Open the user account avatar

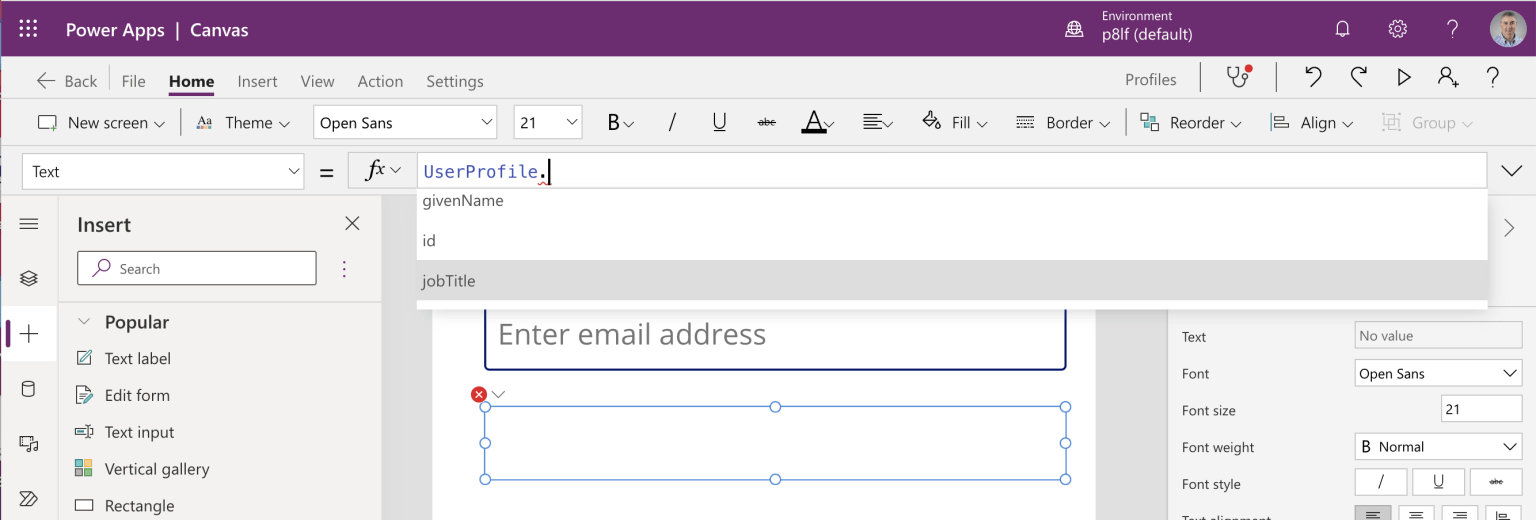pyautogui.click(x=1508, y=29)
